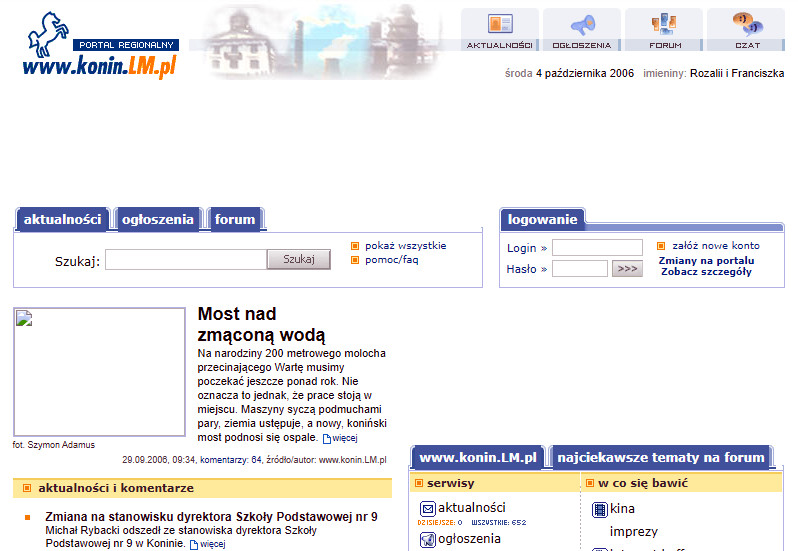Image resolution: width=798 pixels, height=551 pixels.
Task: Click into the Szukaj search text field
Action: [x=186, y=260]
